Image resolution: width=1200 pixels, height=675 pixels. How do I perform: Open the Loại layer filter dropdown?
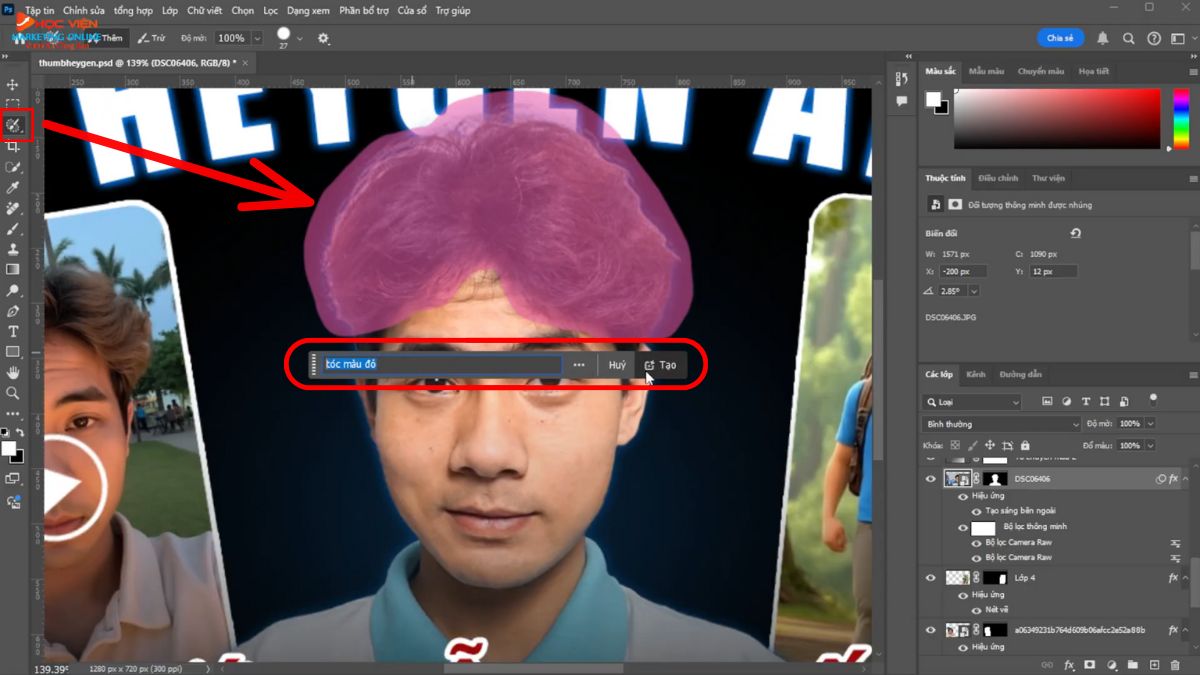[972, 402]
